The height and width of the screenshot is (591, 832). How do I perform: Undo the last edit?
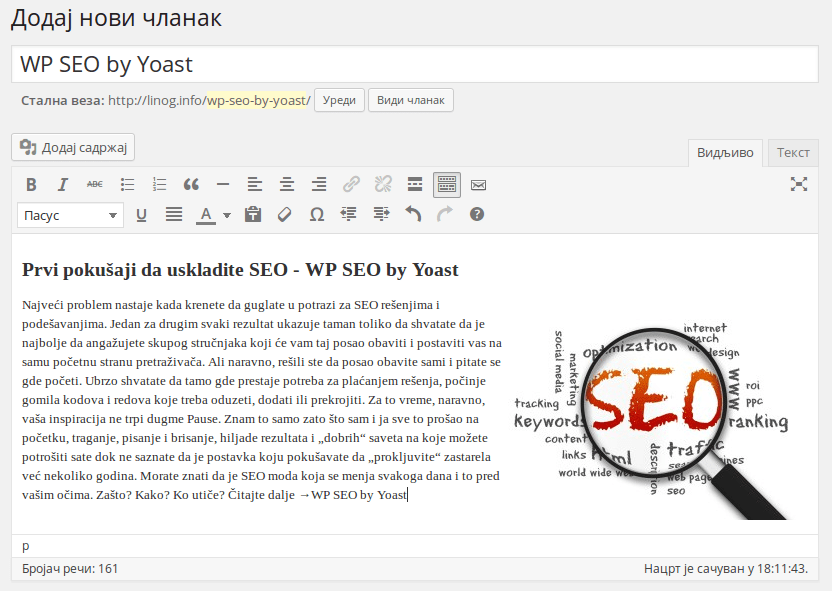(413, 215)
